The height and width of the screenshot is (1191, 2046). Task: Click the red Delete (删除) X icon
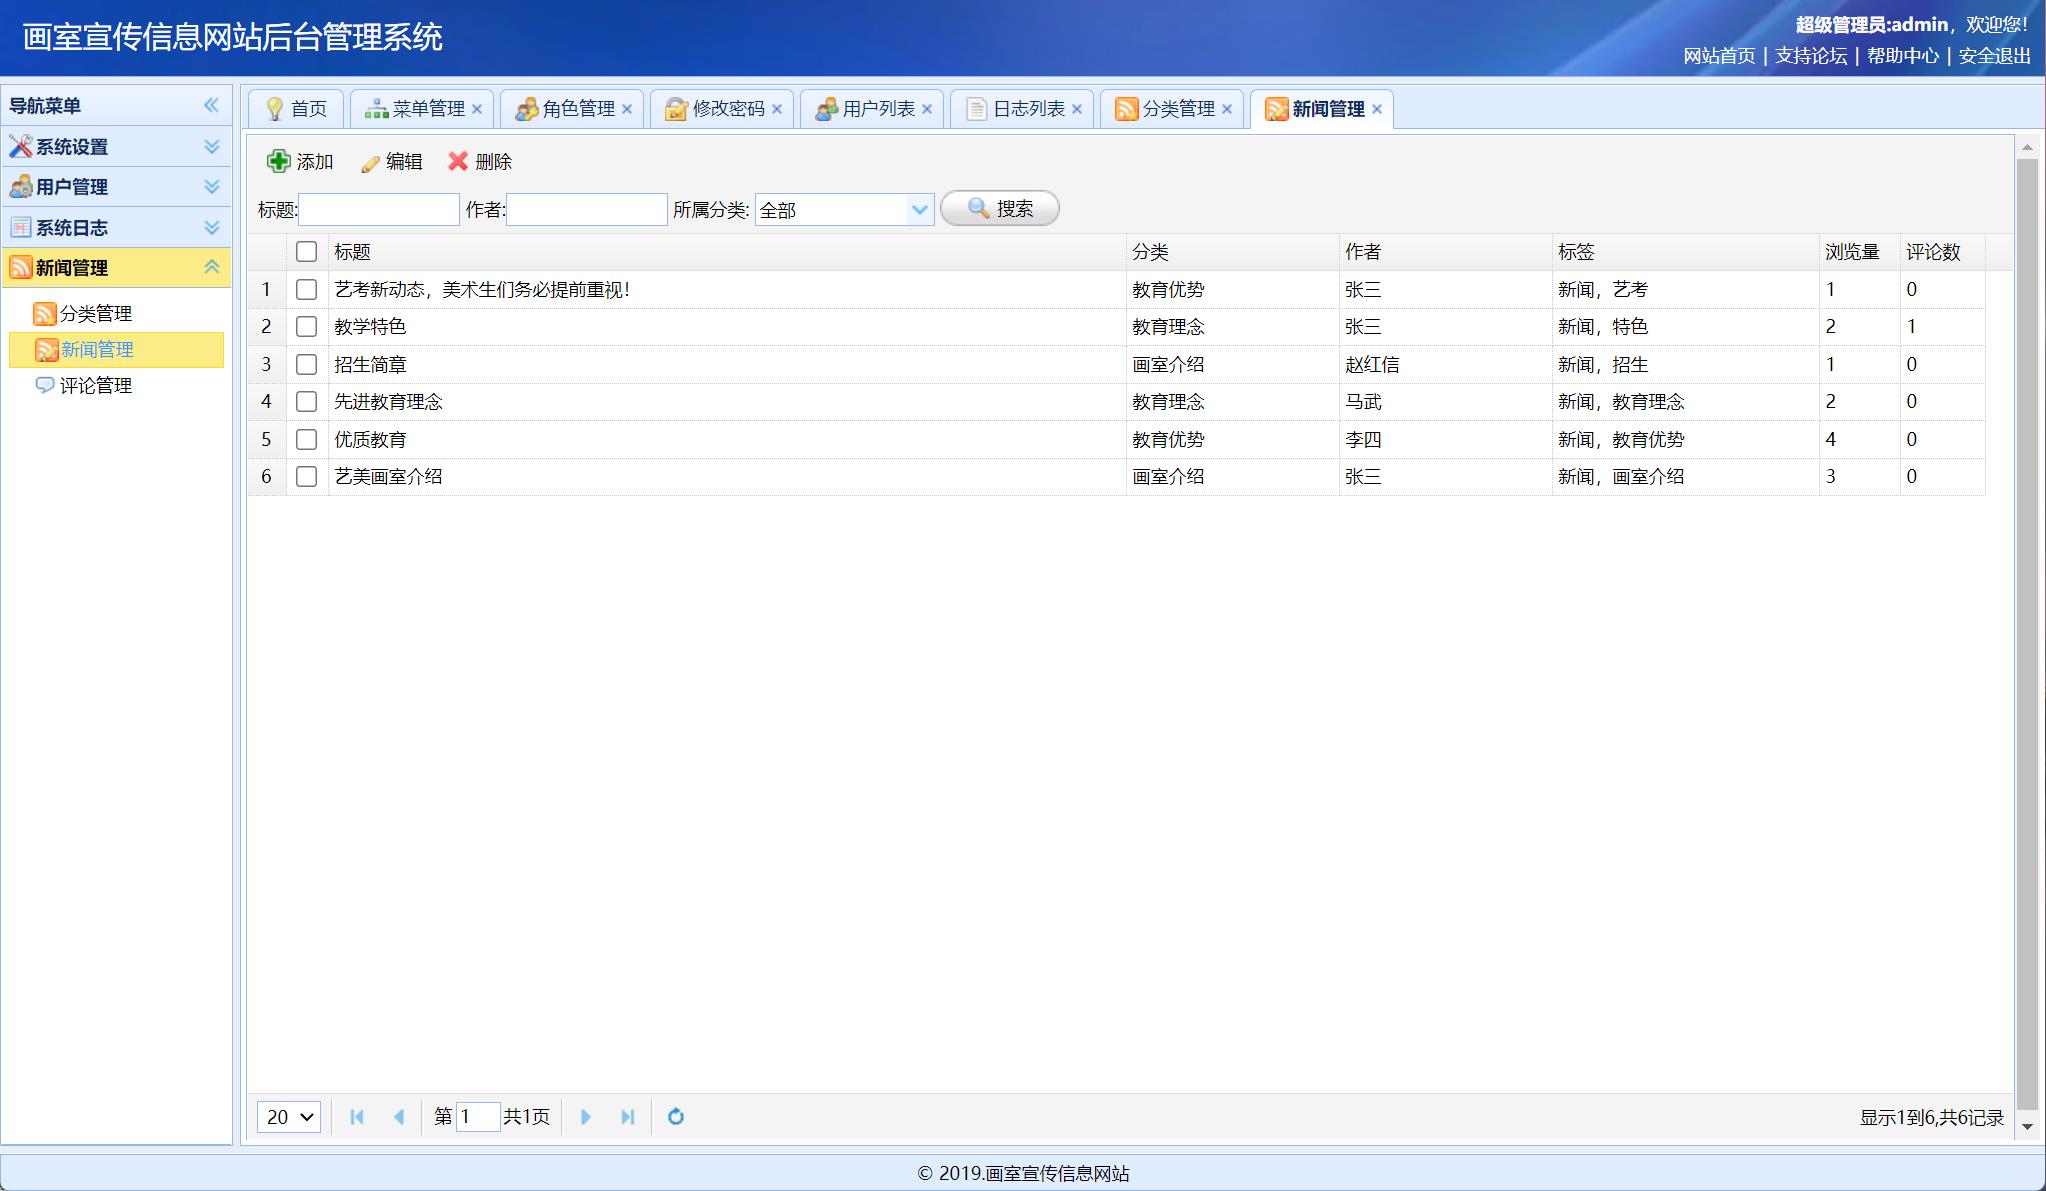[x=458, y=161]
